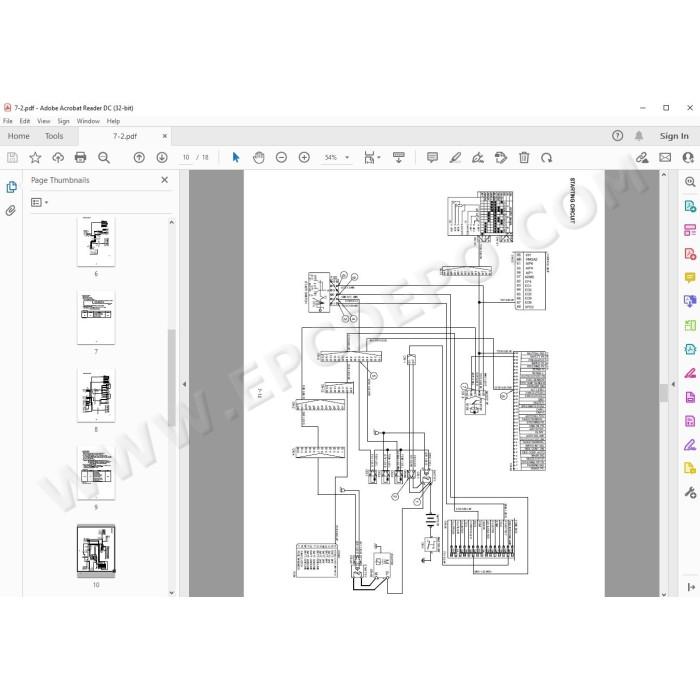This screenshot has width=700, height=700.
Task: Switch to the Tools tab
Action: coord(54,136)
